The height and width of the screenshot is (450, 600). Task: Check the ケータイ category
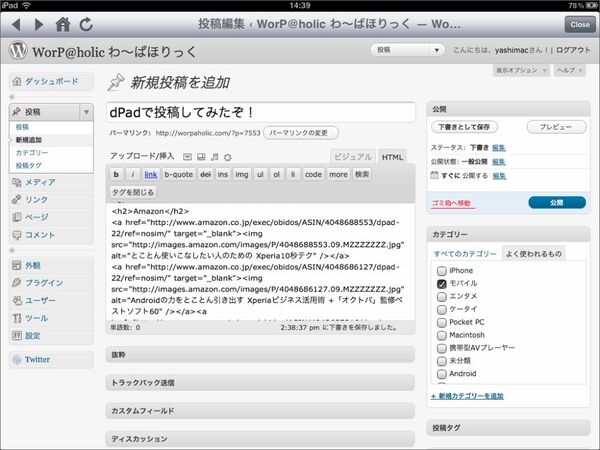(x=442, y=309)
